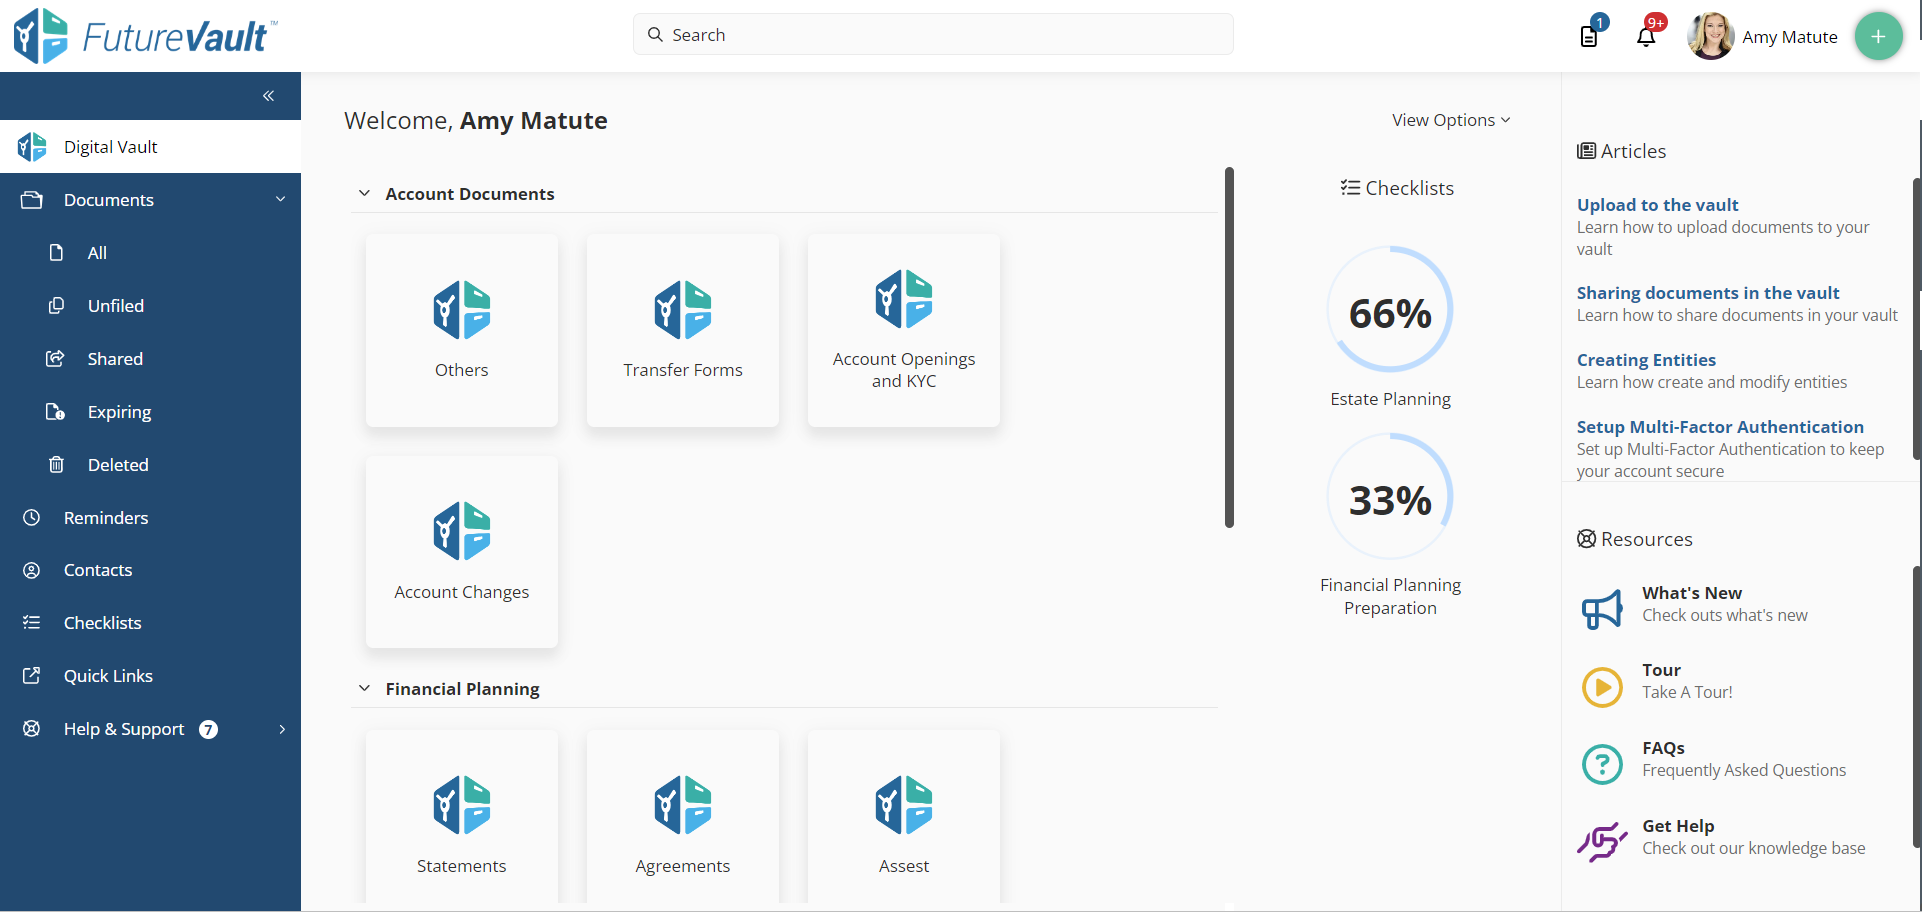Click the Articles heading icon
The image size is (1922, 912).
pyautogui.click(x=1586, y=151)
